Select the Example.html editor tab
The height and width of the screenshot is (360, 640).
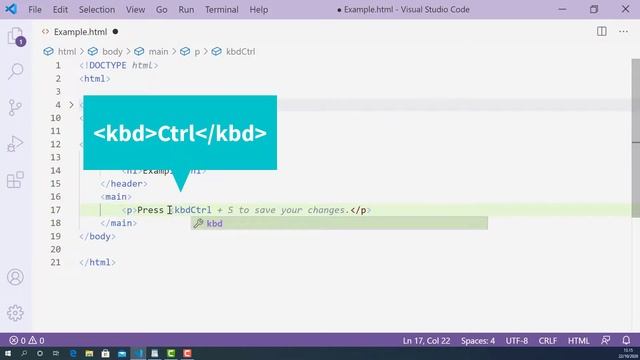pyautogui.click(x=80, y=32)
